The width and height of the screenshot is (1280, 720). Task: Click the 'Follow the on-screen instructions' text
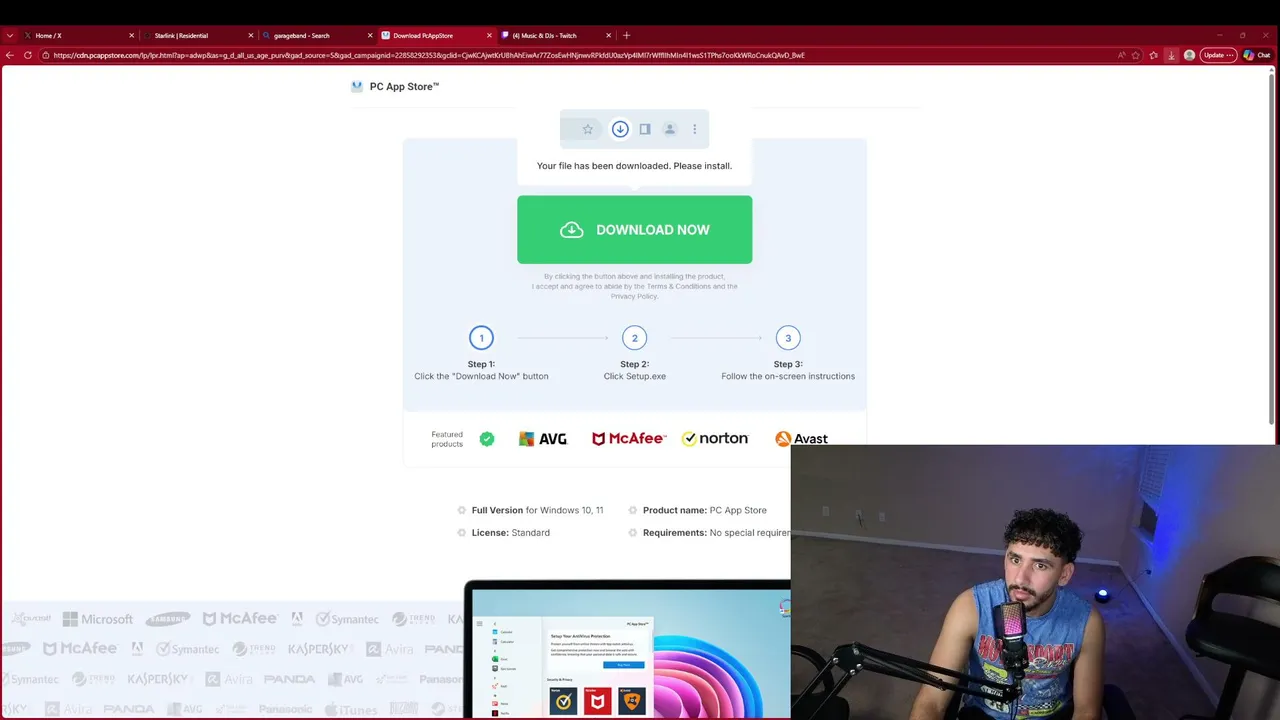point(788,376)
